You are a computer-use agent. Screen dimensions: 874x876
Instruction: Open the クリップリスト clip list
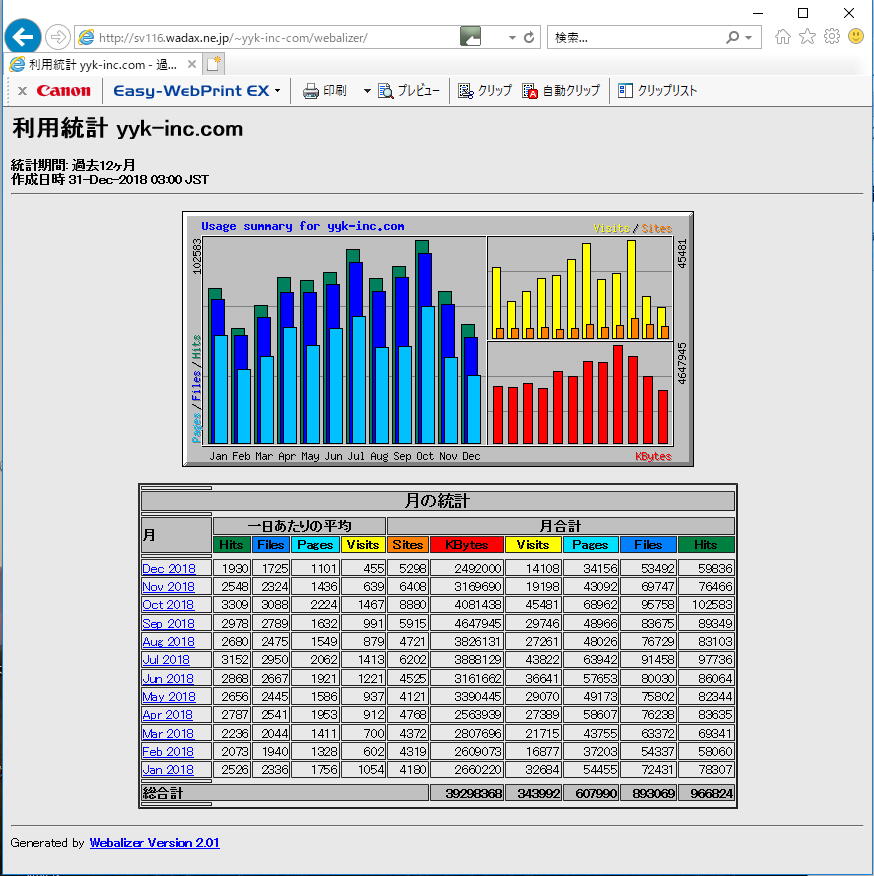pyautogui.click(x=657, y=91)
